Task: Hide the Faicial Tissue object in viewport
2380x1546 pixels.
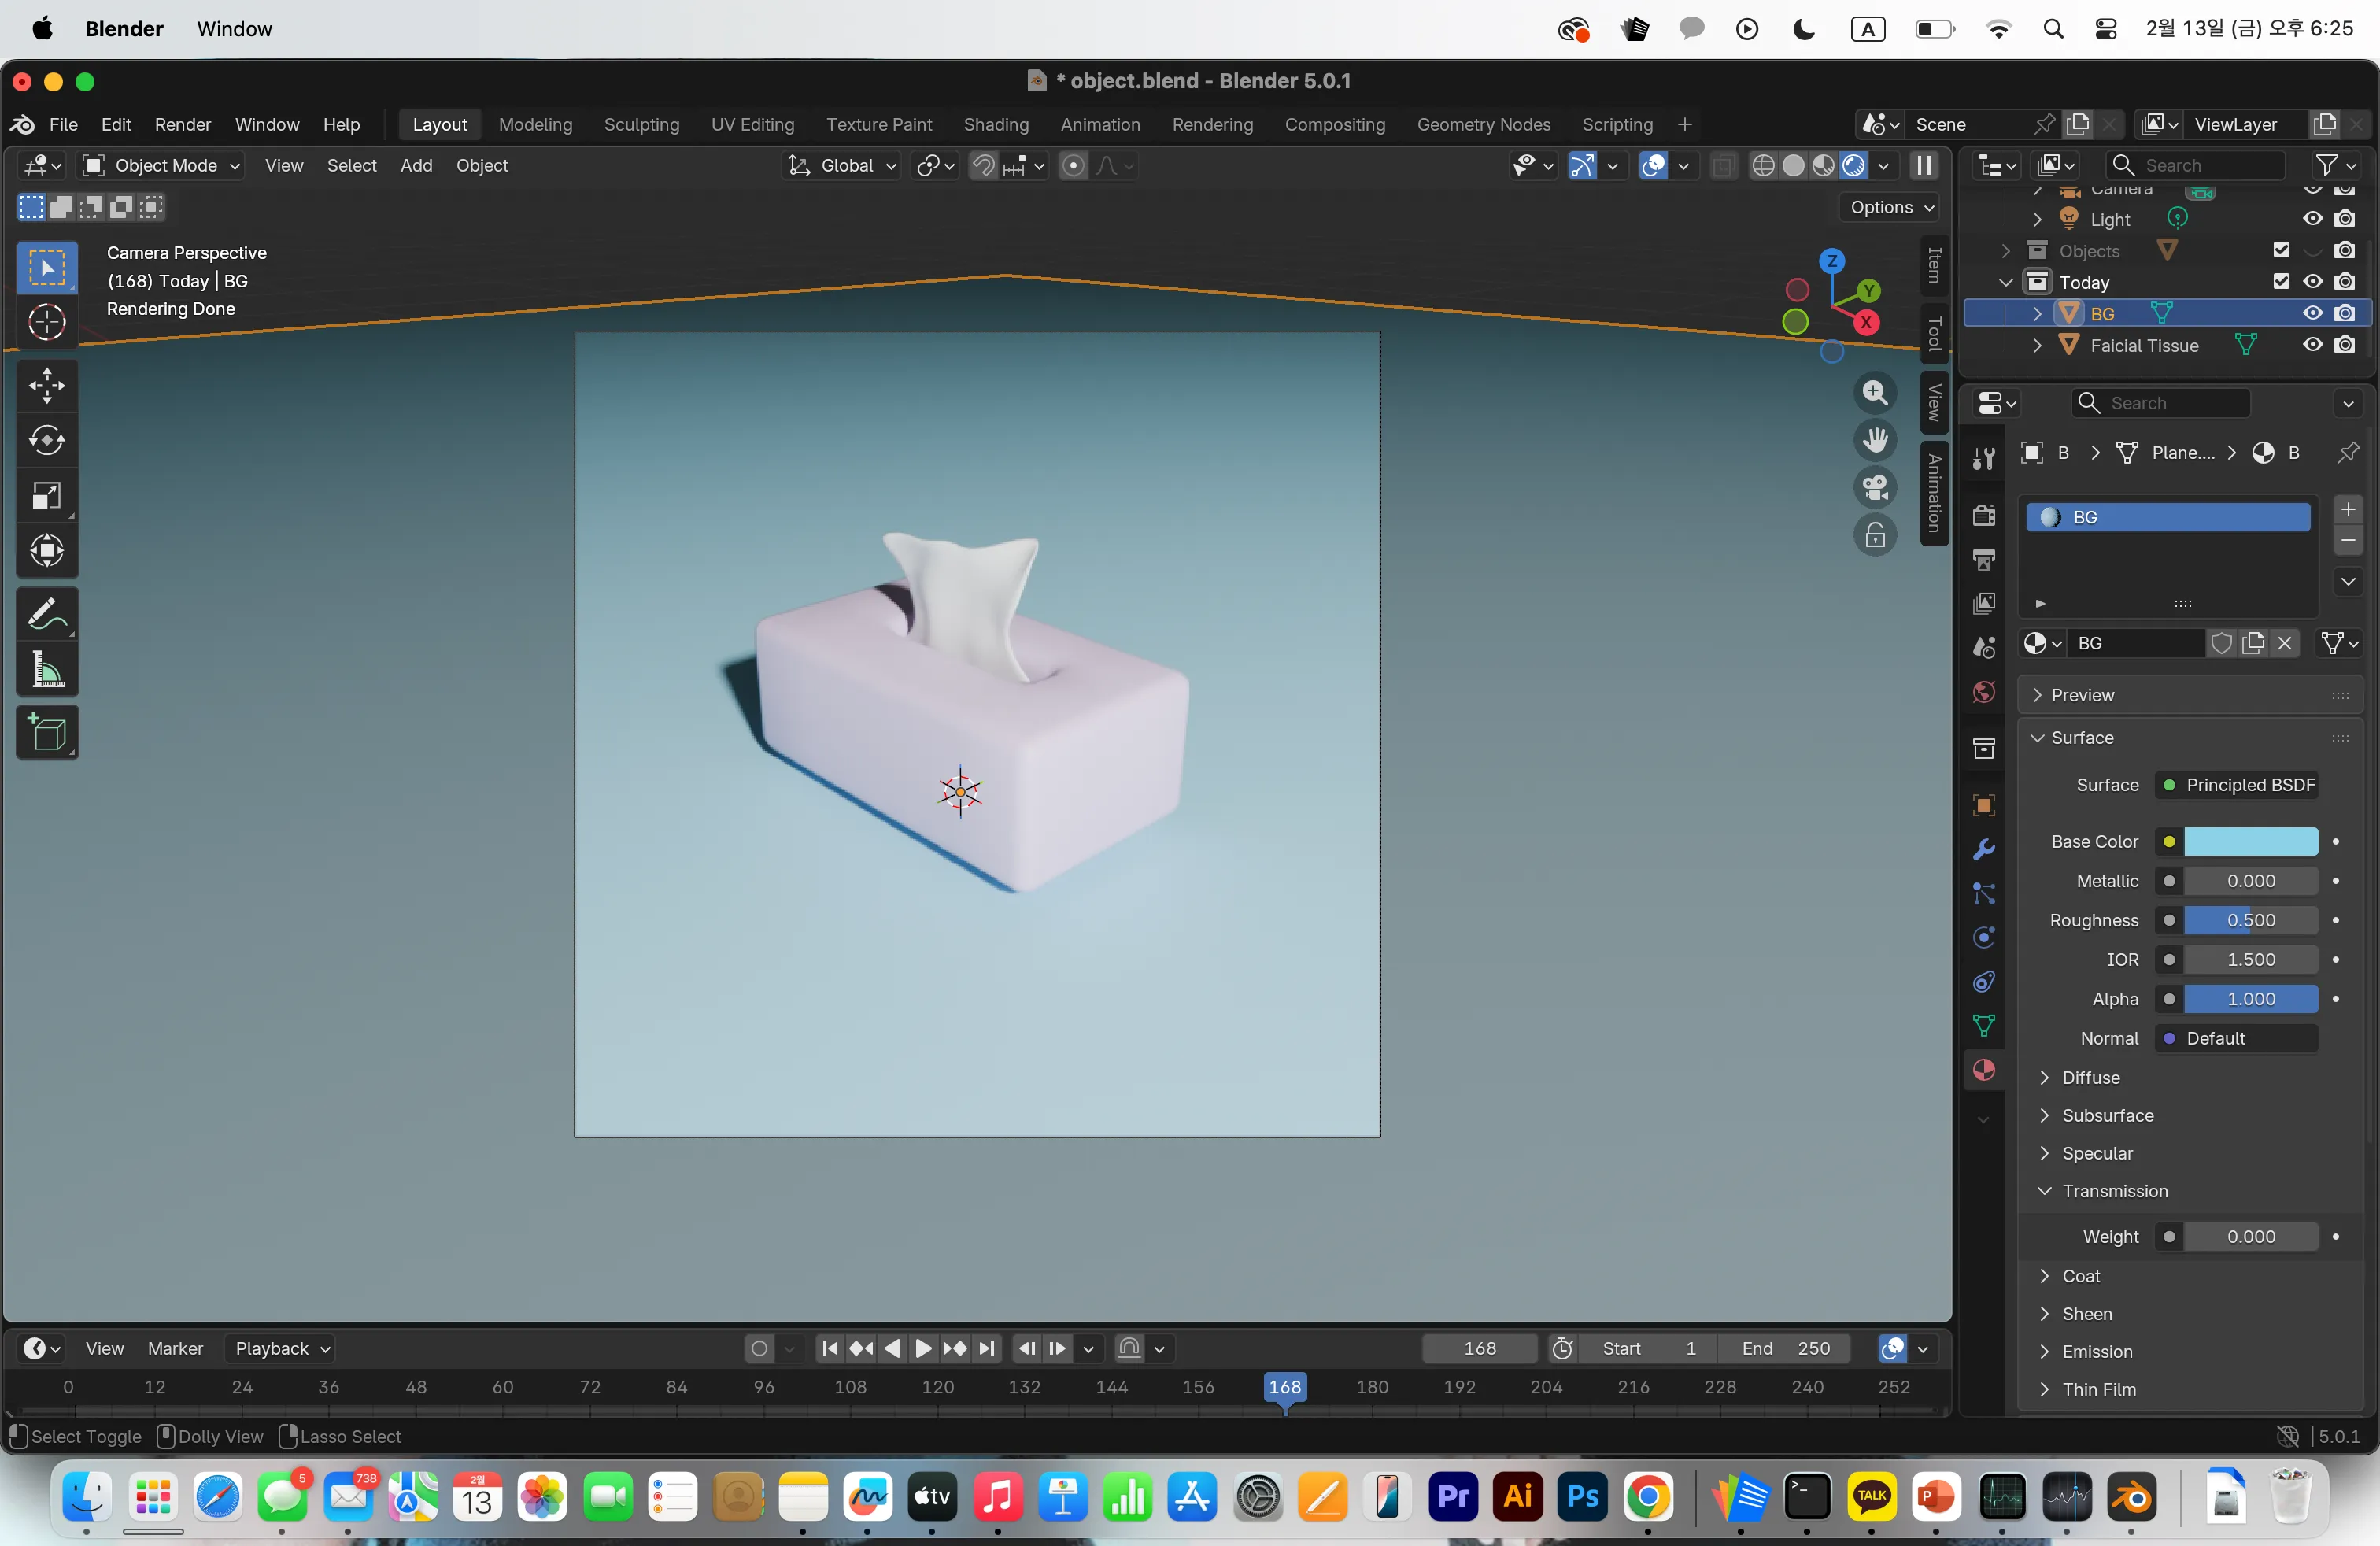Action: (x=2313, y=345)
